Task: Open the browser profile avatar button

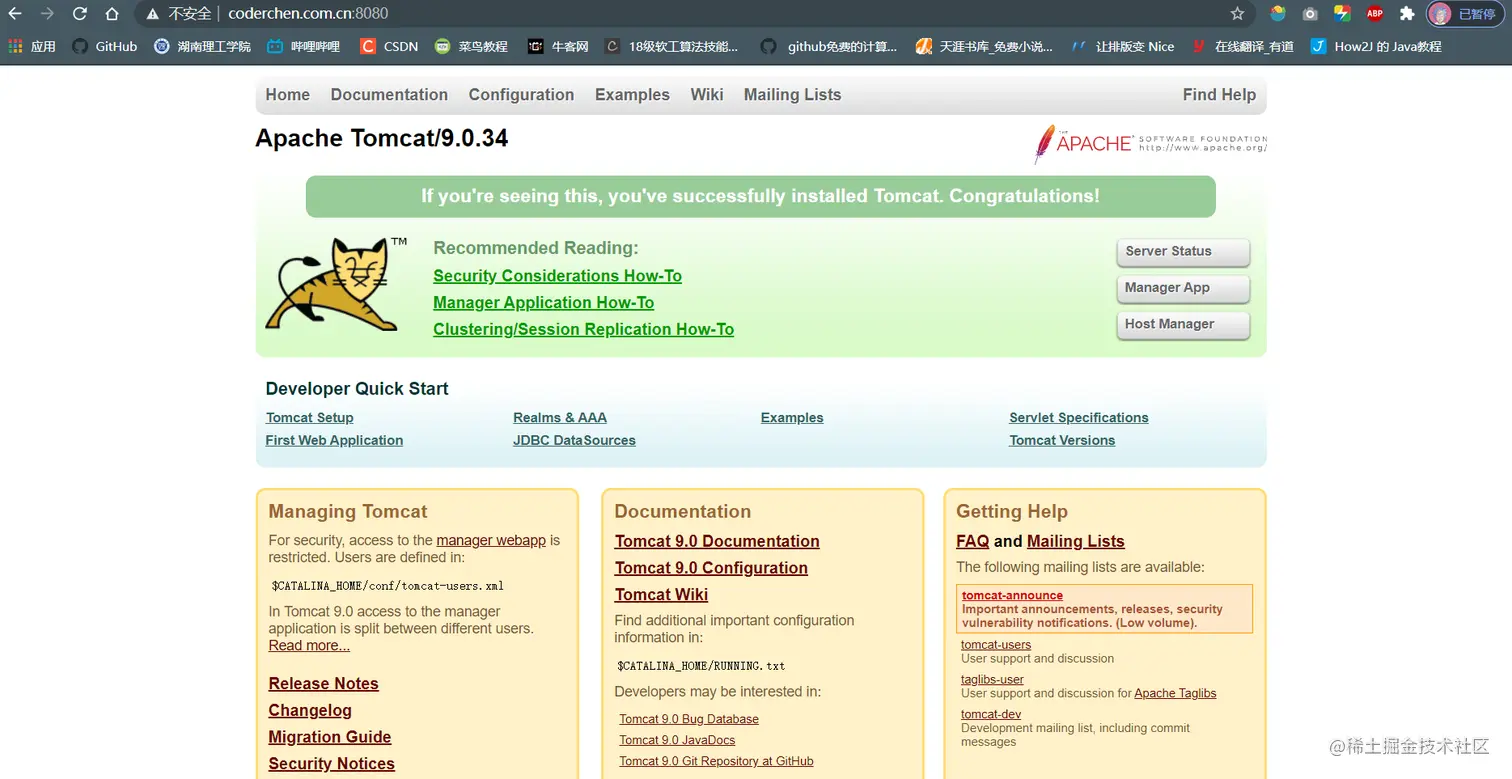Action: [1465, 14]
